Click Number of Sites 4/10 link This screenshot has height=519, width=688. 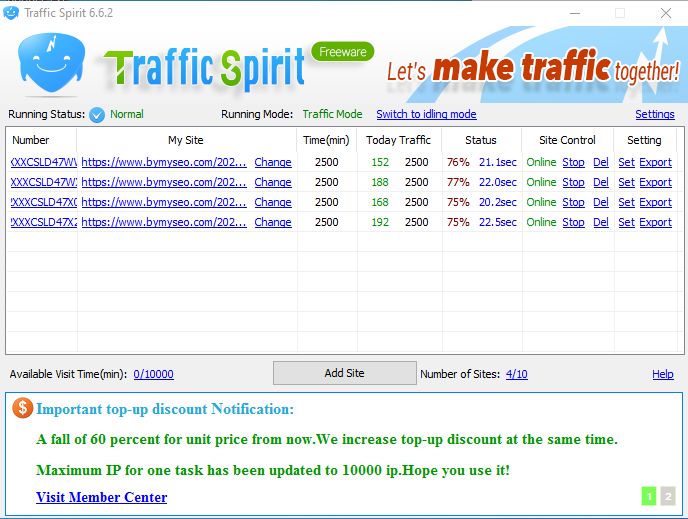[516, 374]
